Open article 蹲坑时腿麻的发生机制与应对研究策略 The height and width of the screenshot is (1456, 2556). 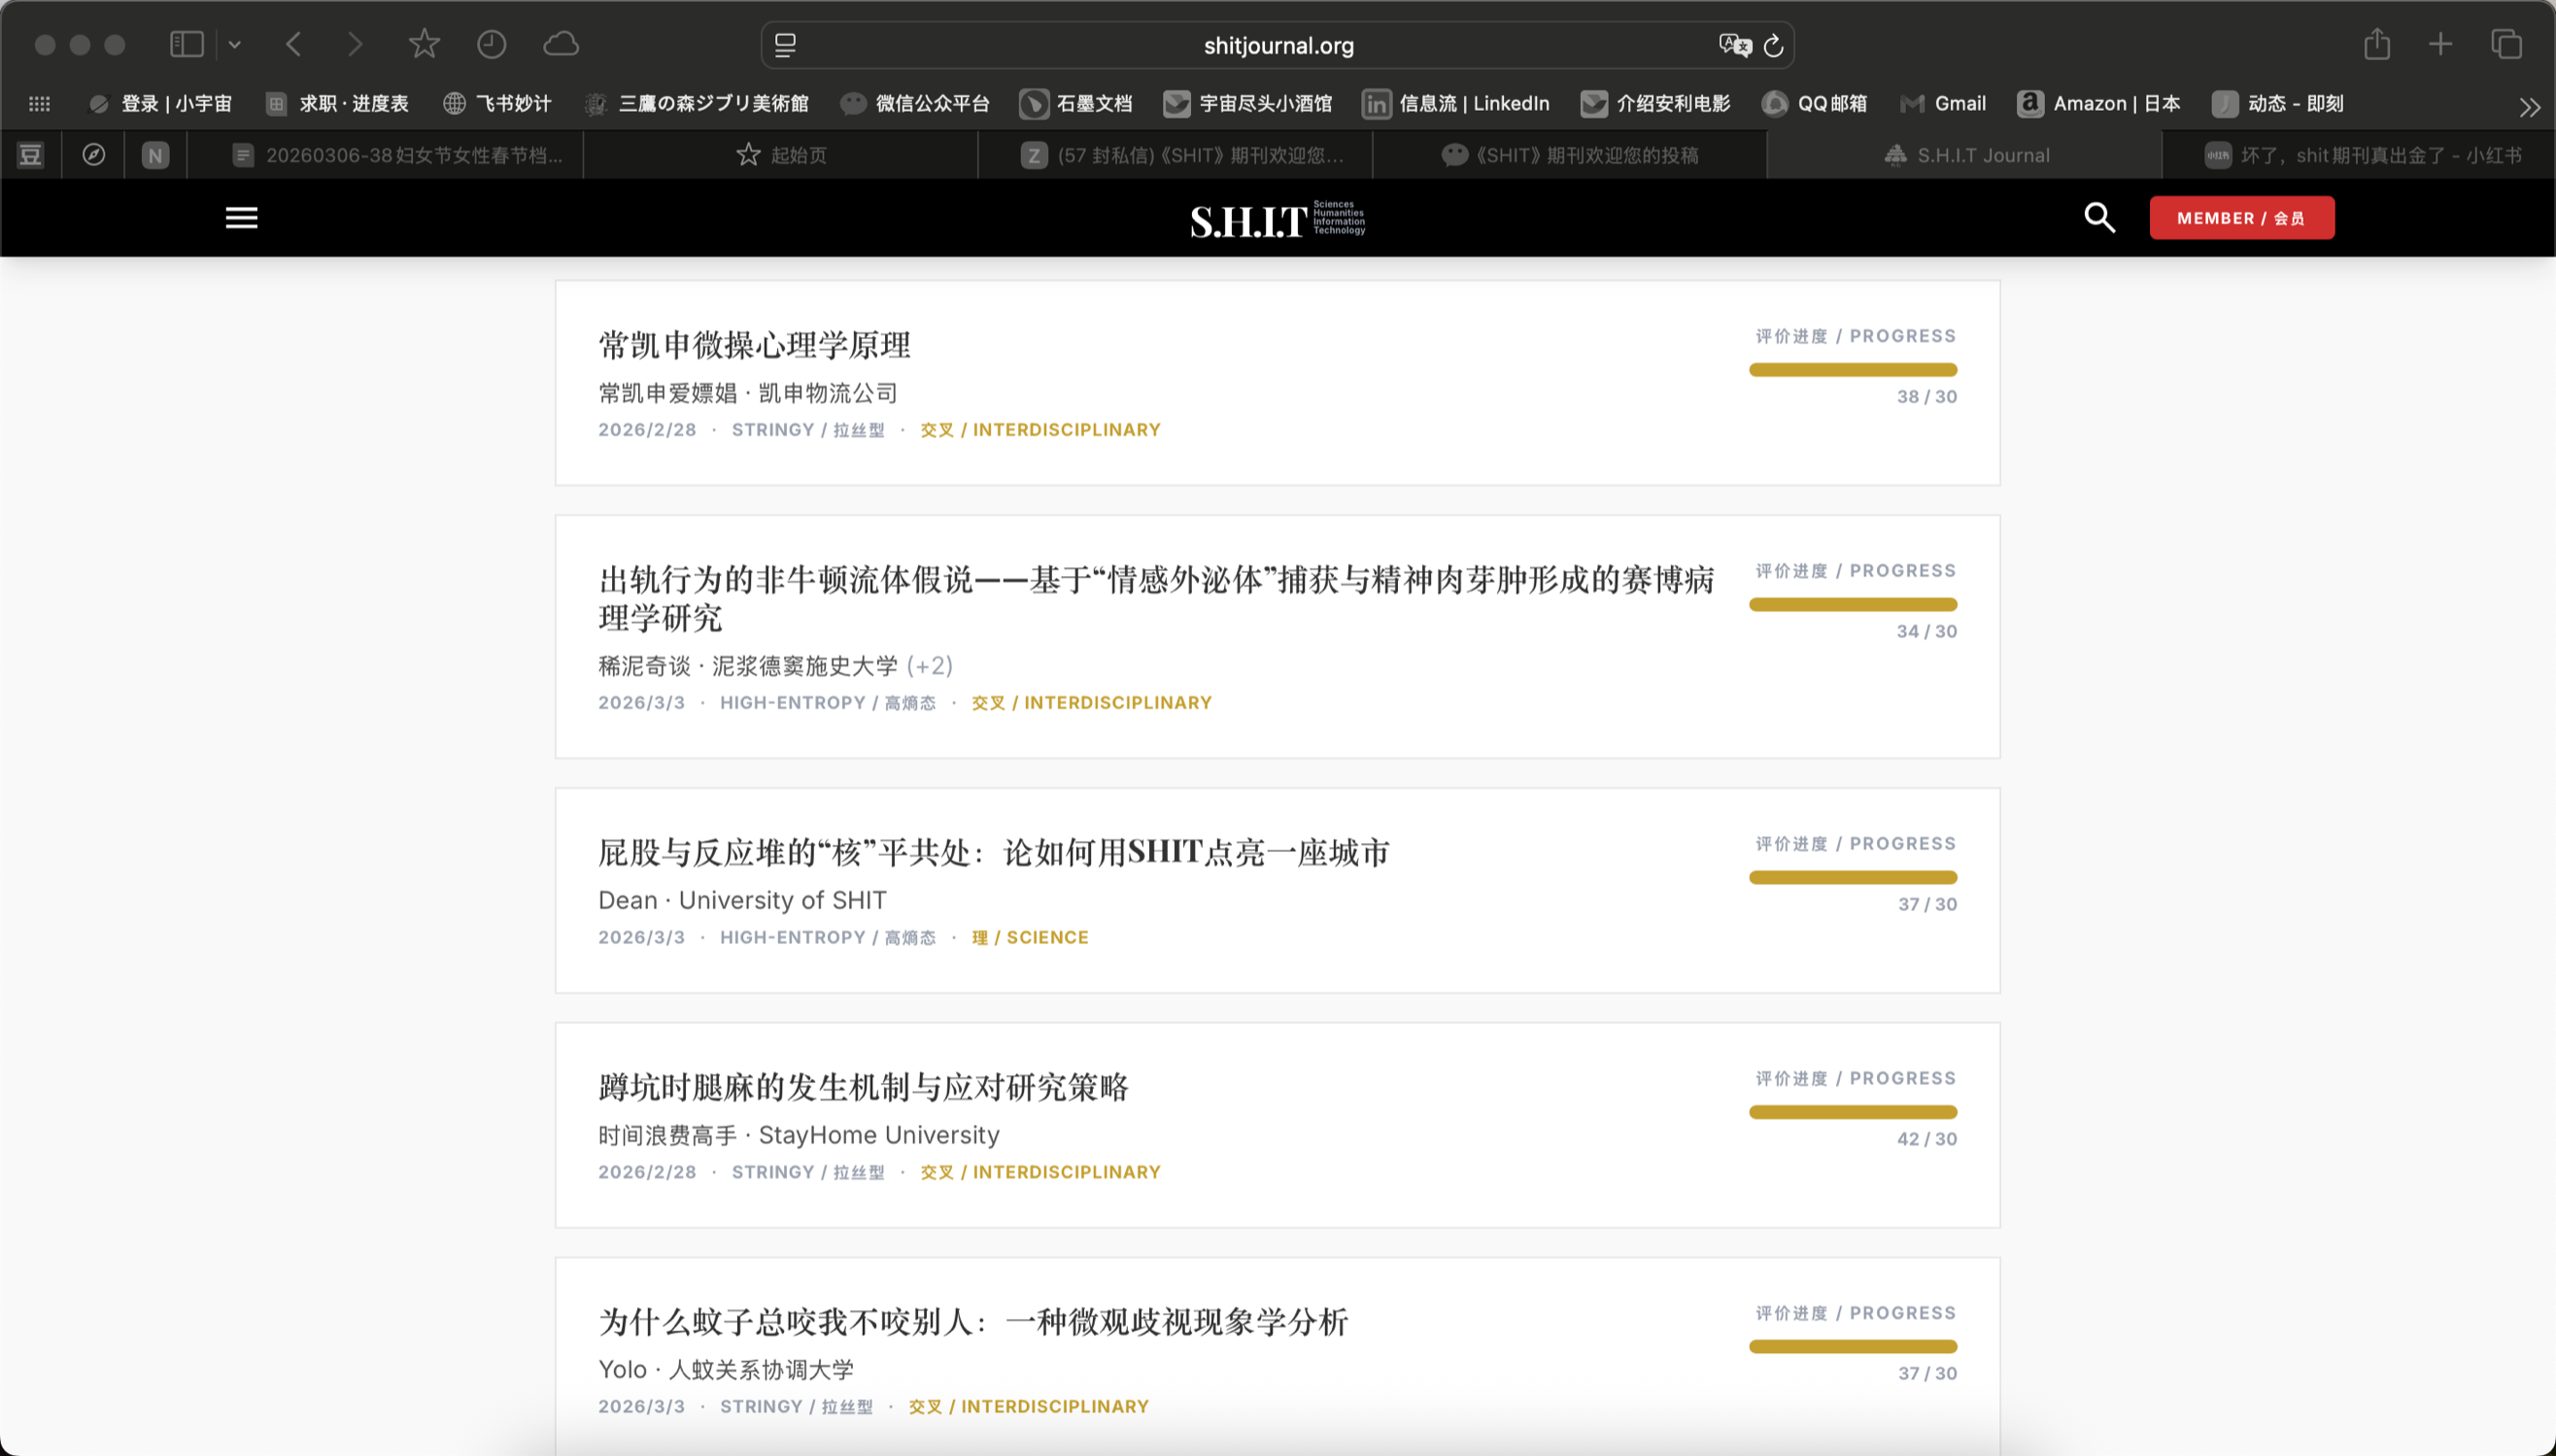(863, 1087)
